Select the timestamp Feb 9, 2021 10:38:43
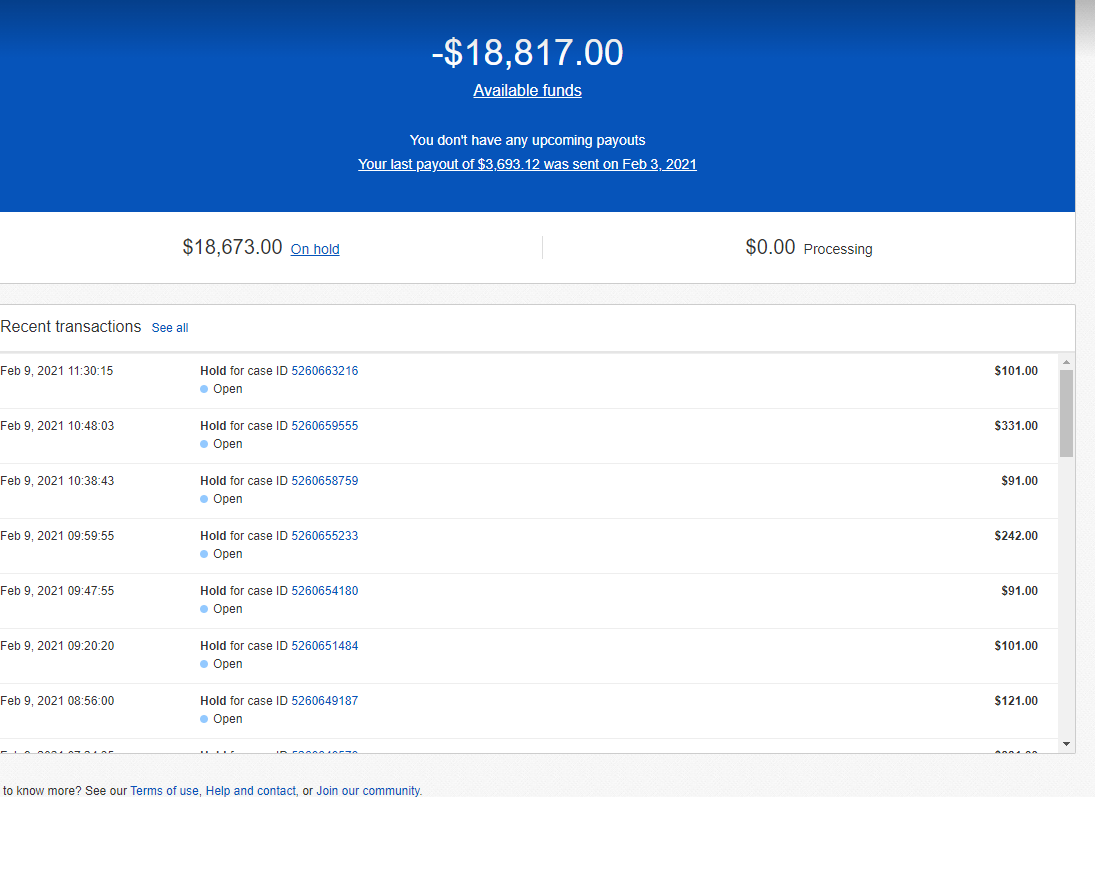Image resolution: width=1095 pixels, height=886 pixels. point(57,481)
